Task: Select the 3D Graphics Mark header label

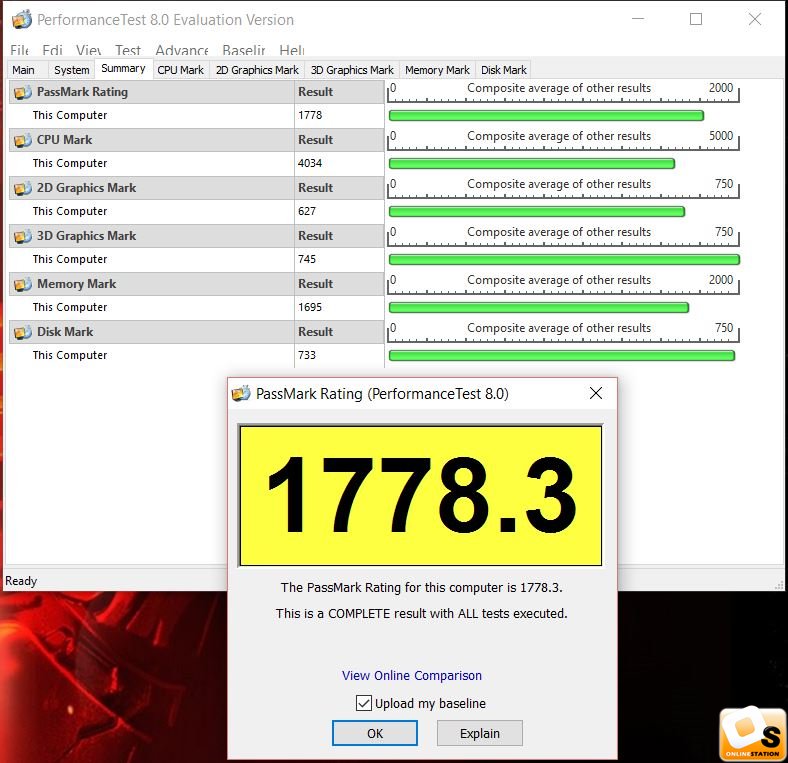Action: click(86, 236)
